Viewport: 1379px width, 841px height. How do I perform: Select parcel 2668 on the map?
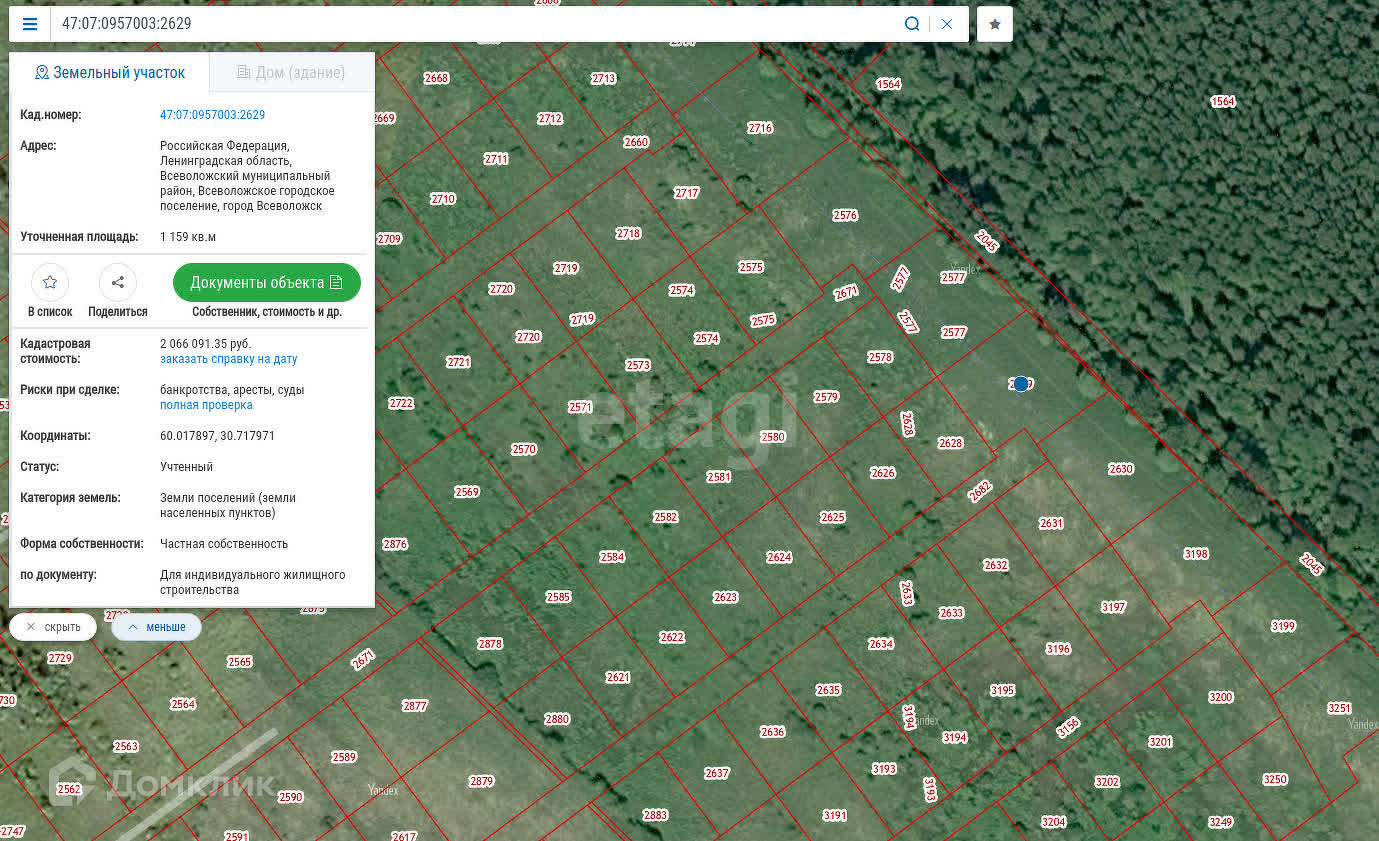click(x=437, y=78)
